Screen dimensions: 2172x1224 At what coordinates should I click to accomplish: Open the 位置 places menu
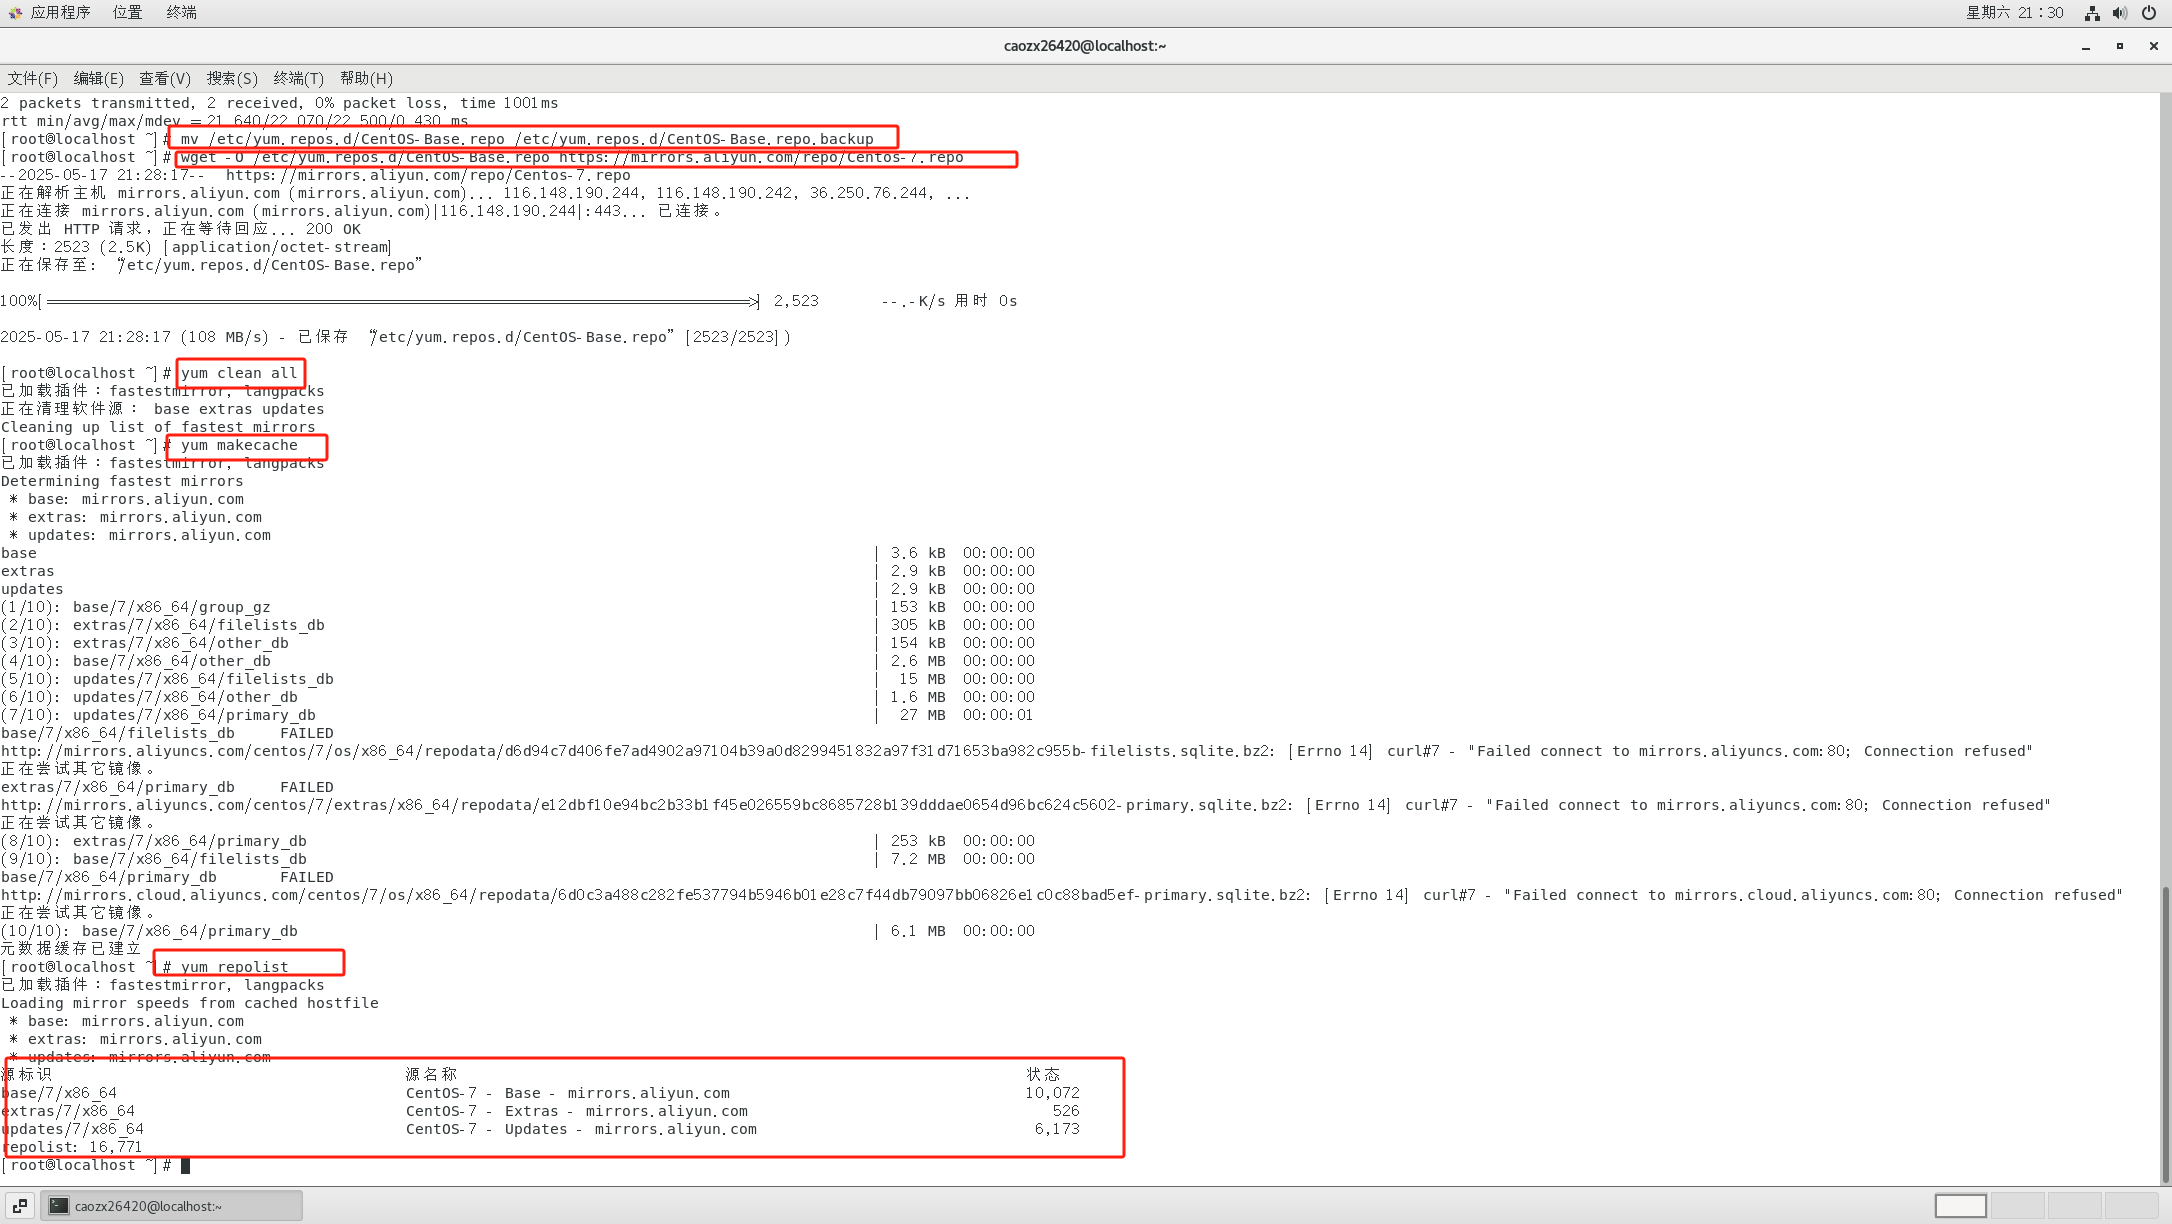point(127,12)
